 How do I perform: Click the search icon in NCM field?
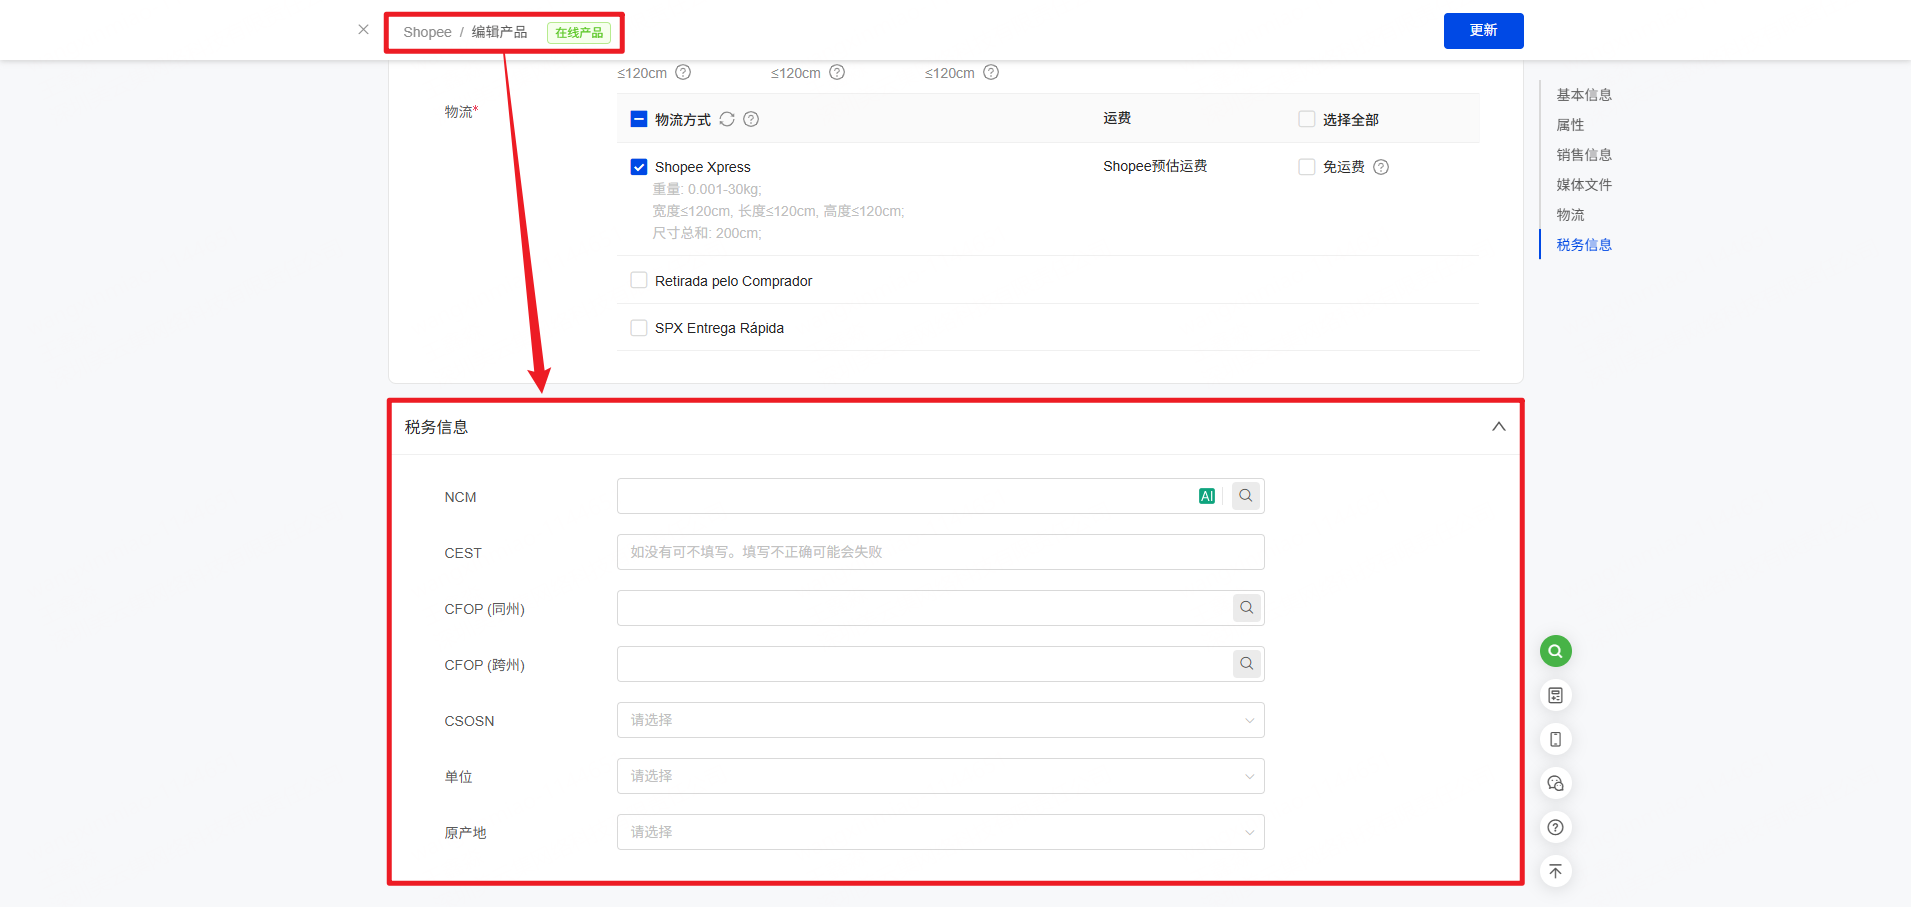pyautogui.click(x=1246, y=496)
